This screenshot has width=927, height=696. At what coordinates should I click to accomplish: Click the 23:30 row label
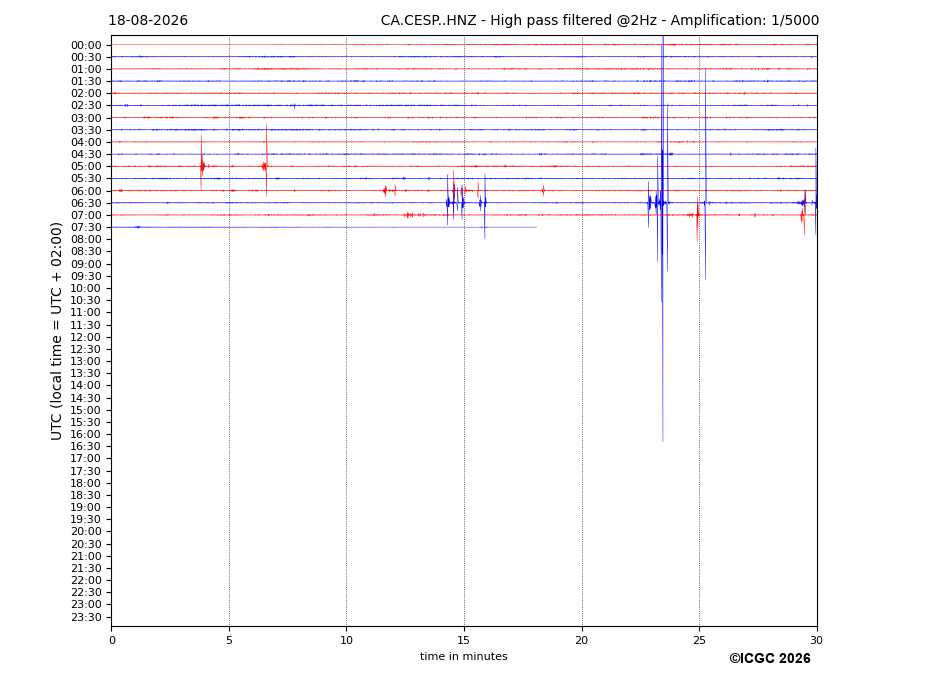86,617
